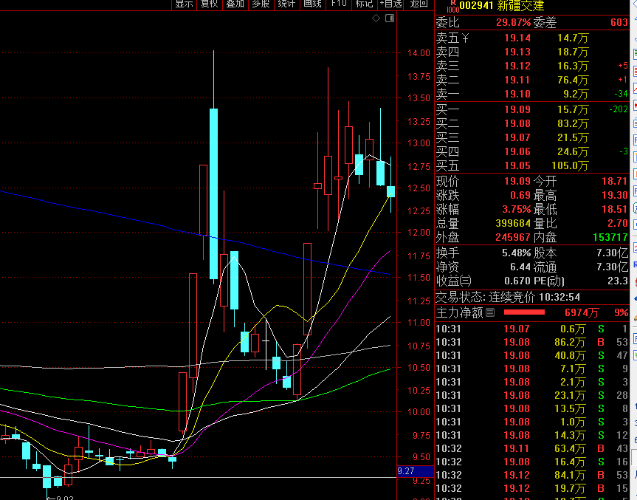Select the 10:32 trade with 84.1万 volume
Screen dimensions: 637x500
click(532, 475)
